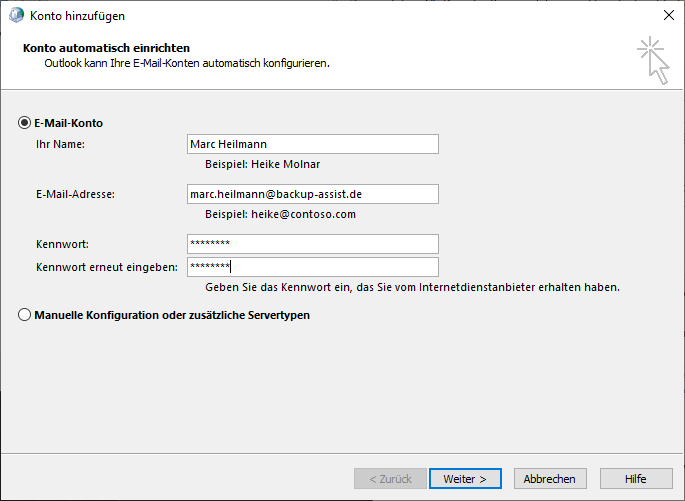
Task: Click the Kennwort password field
Action: click(312, 244)
